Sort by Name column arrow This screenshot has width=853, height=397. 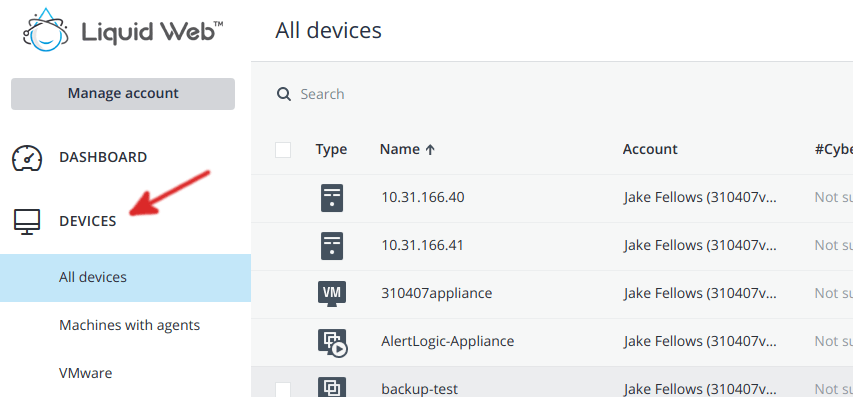click(x=430, y=150)
